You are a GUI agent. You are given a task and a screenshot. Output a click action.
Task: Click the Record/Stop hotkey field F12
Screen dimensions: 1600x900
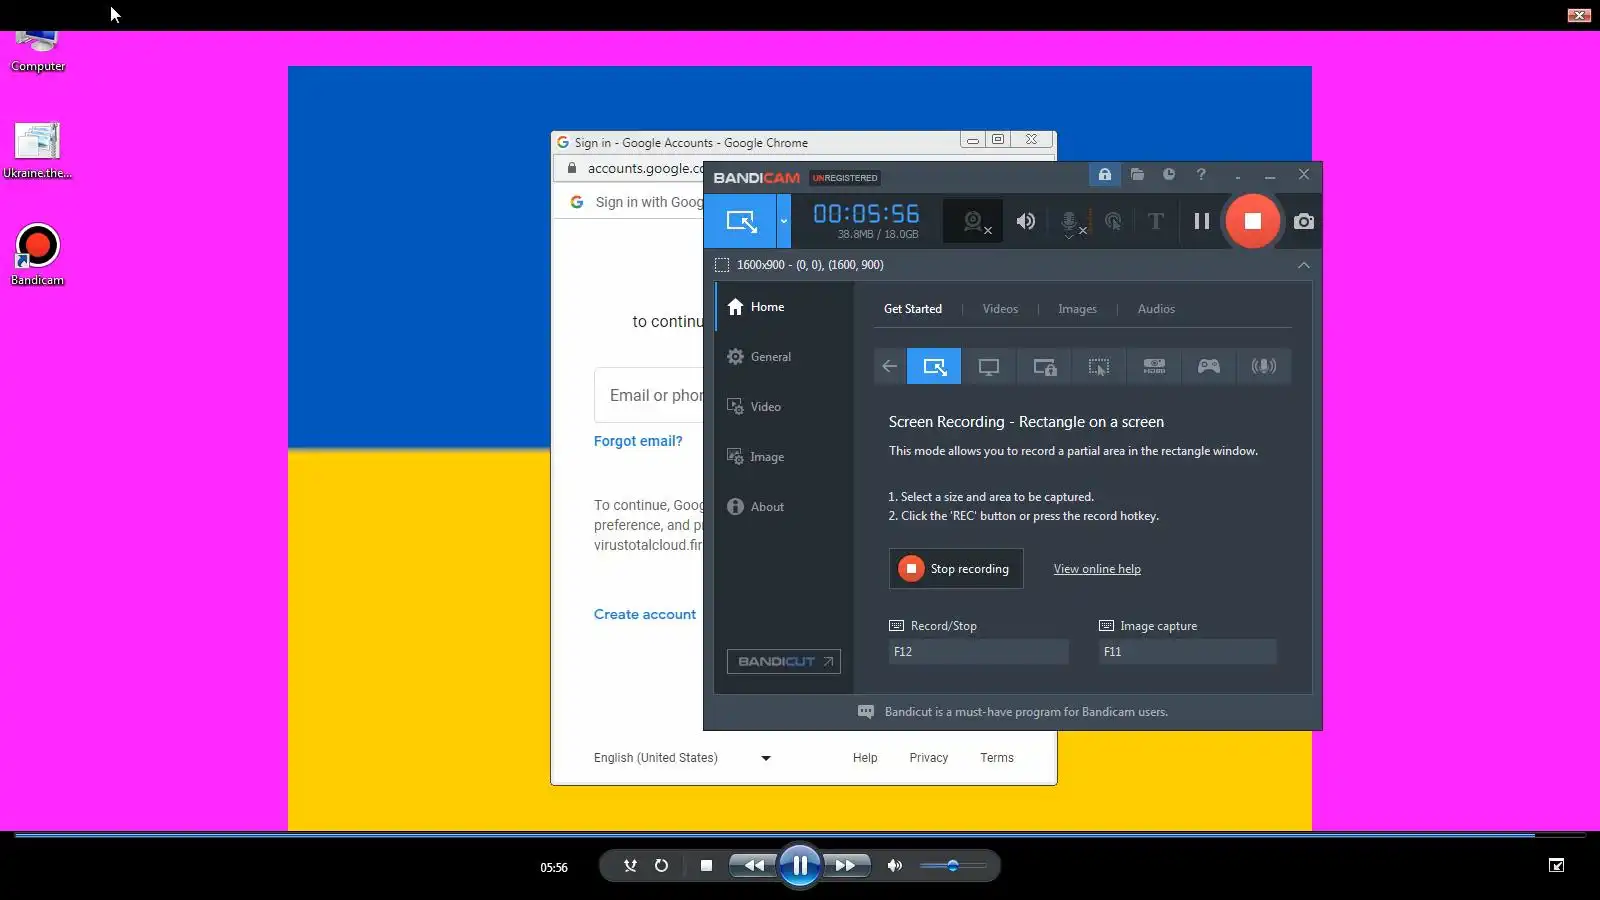click(x=979, y=652)
